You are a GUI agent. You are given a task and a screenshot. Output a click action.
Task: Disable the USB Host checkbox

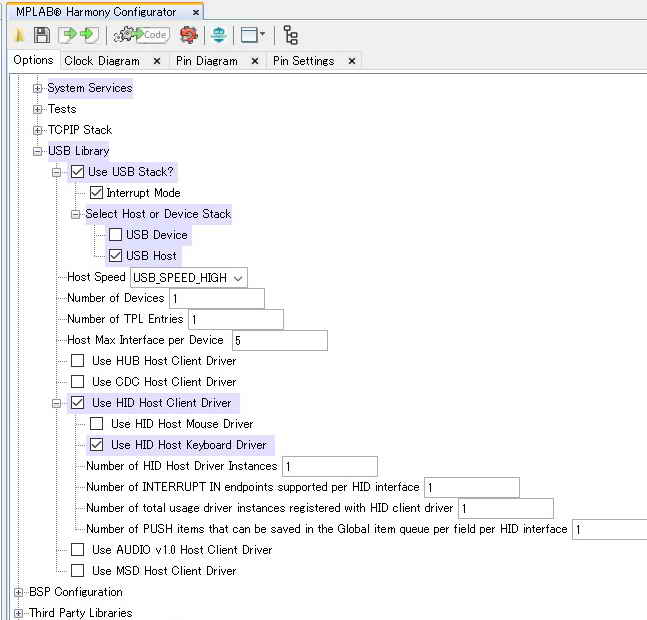pos(115,256)
